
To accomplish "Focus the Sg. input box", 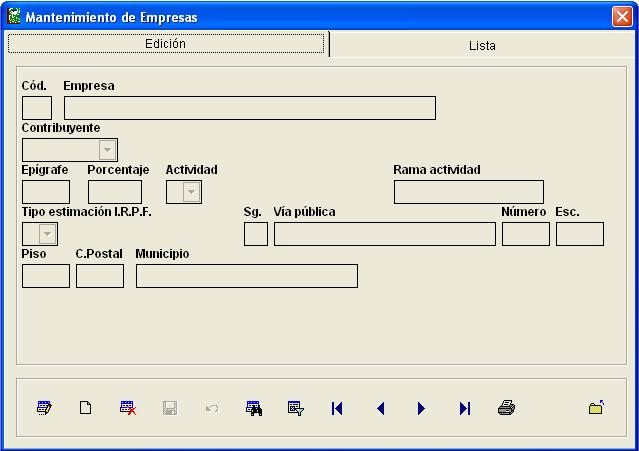I will click(256, 234).
